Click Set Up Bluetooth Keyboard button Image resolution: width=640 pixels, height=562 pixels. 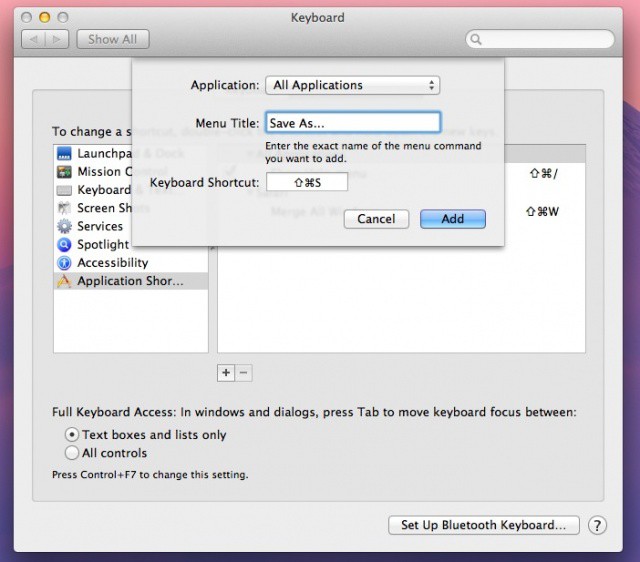483,525
